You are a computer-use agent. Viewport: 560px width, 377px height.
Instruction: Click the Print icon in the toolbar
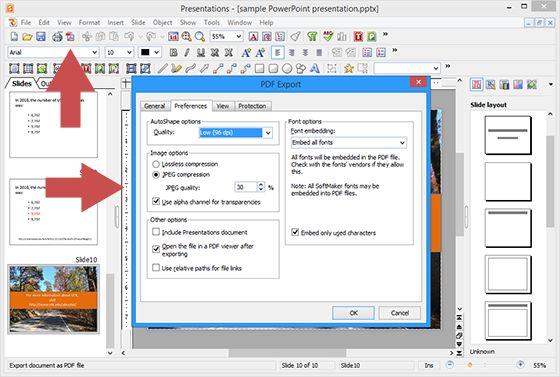click(57, 37)
